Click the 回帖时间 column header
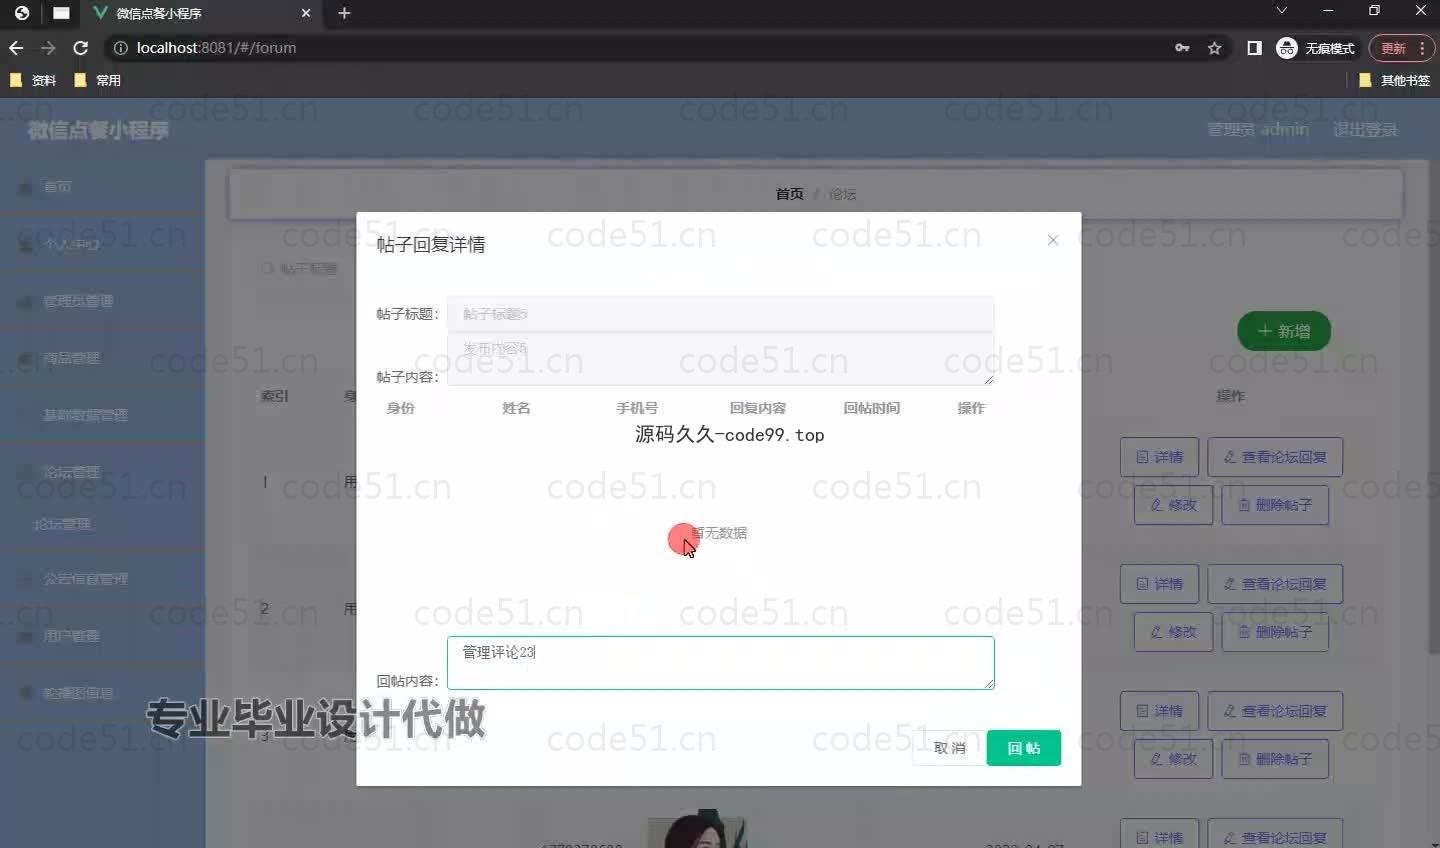This screenshot has height=848, width=1440. tap(871, 408)
